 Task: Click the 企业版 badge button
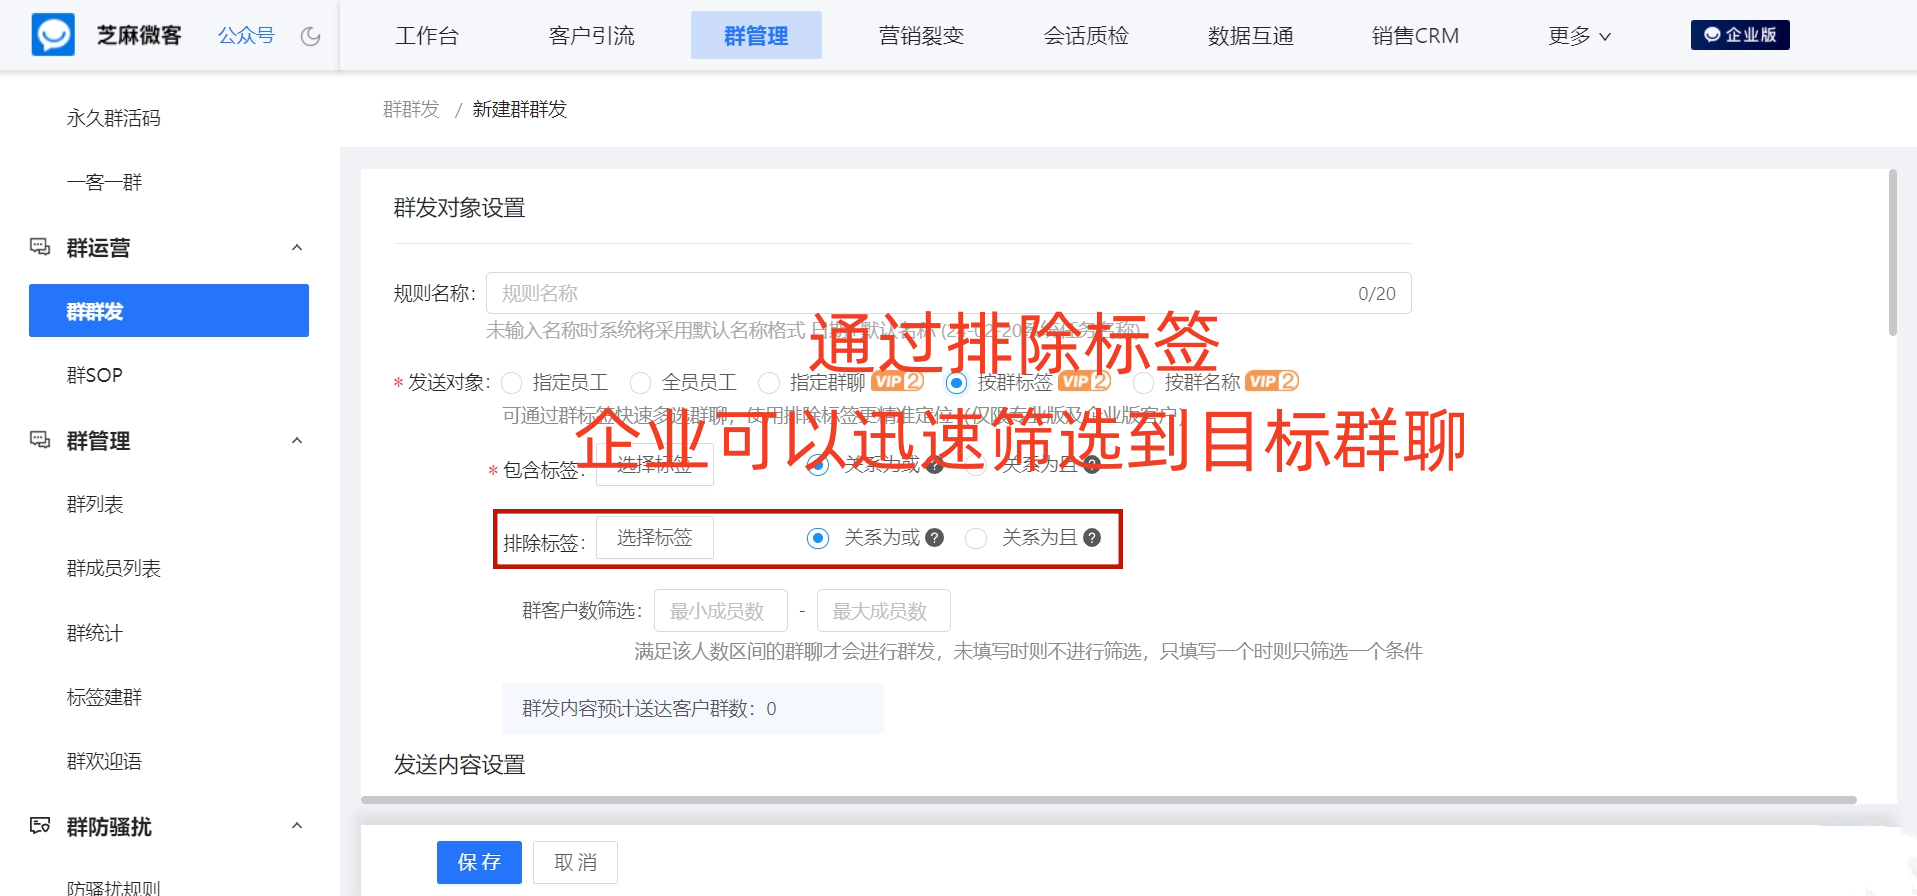coord(1740,35)
